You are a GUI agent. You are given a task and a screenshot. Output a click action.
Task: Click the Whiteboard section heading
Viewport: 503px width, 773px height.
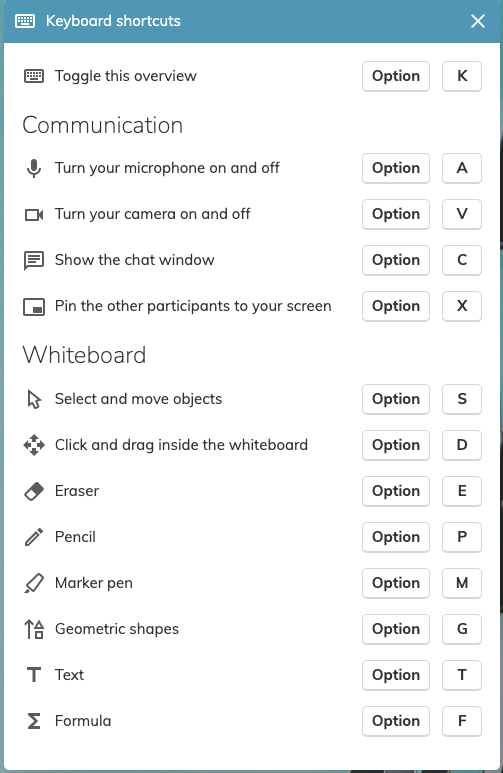(x=84, y=355)
